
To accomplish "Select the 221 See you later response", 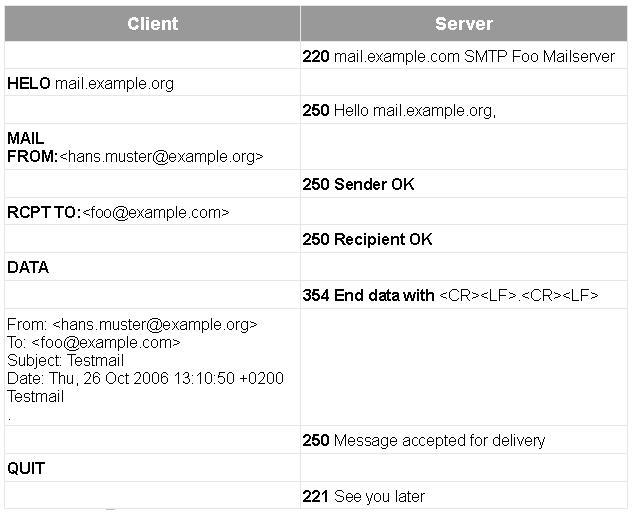I will (363, 496).
